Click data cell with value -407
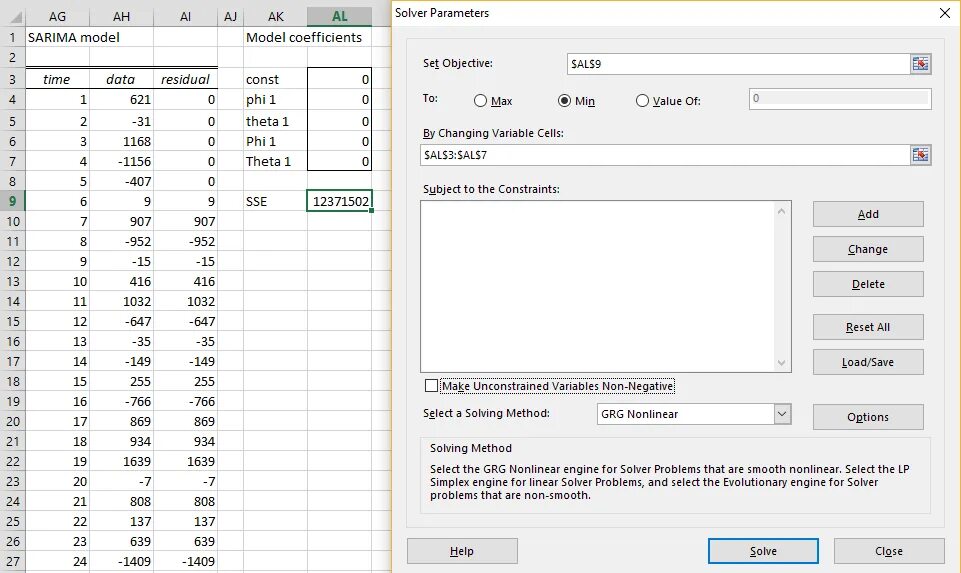Image resolution: width=961 pixels, height=573 pixels. pyautogui.click(x=121, y=181)
